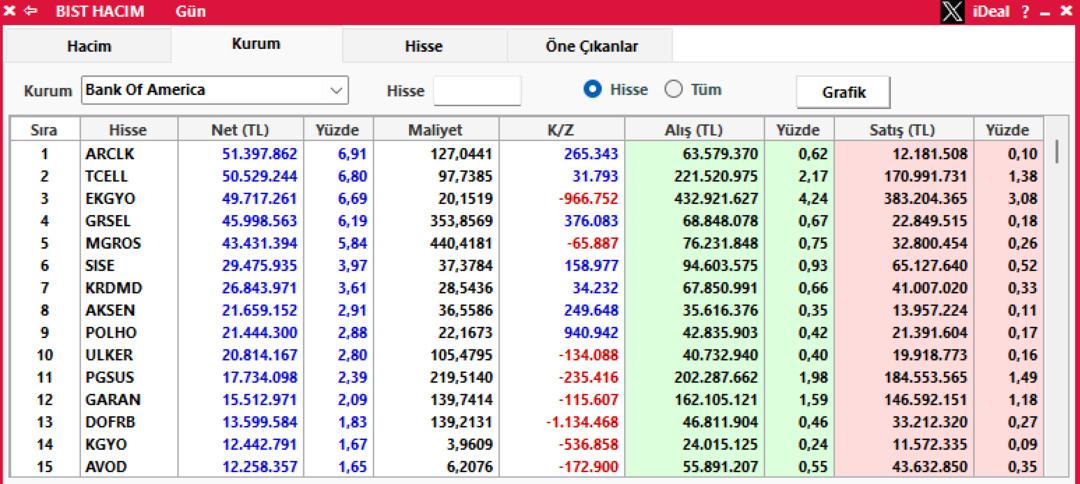Switch to the Öne Çıkanlar tab

point(590,46)
